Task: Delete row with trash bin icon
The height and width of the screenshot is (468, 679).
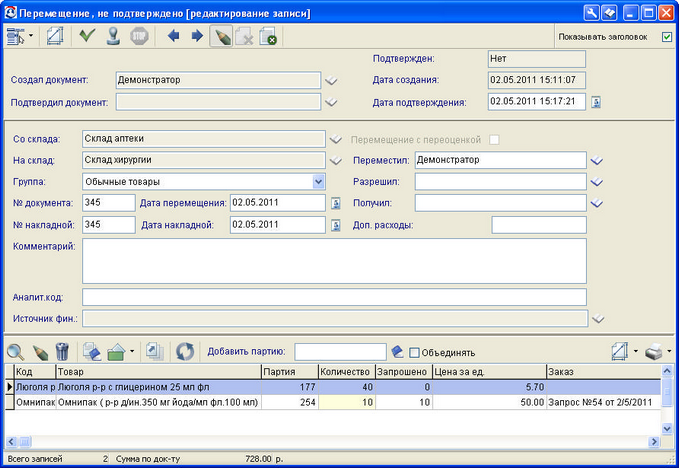Action: click(x=62, y=352)
